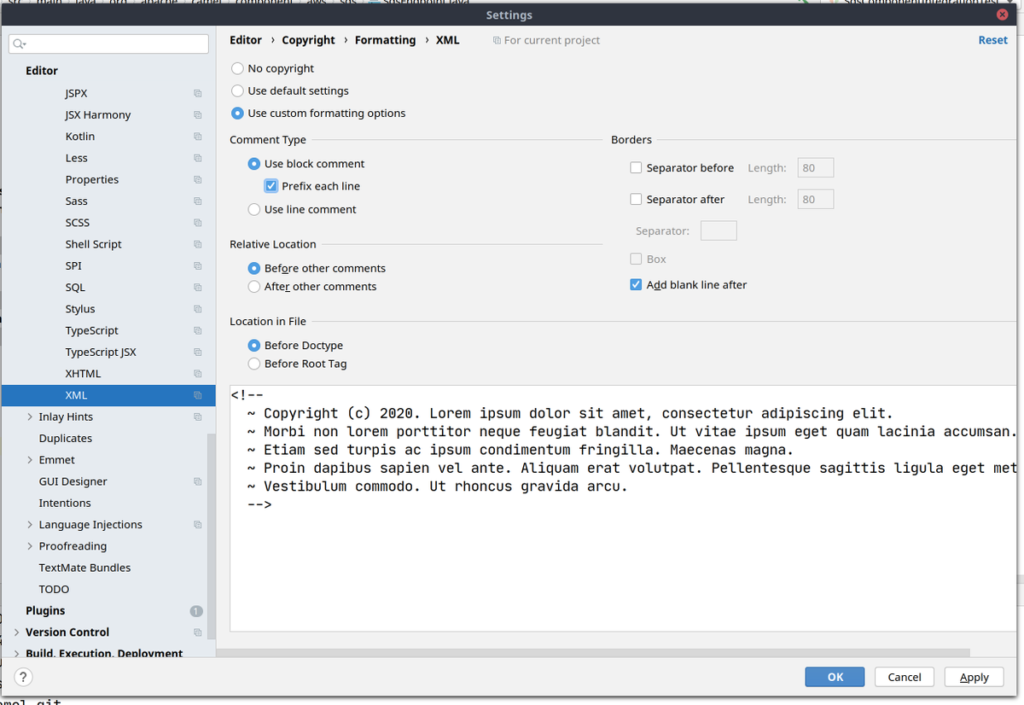Click the project-level icon beside Stylus
The width and height of the screenshot is (1024, 705).
pos(198,309)
